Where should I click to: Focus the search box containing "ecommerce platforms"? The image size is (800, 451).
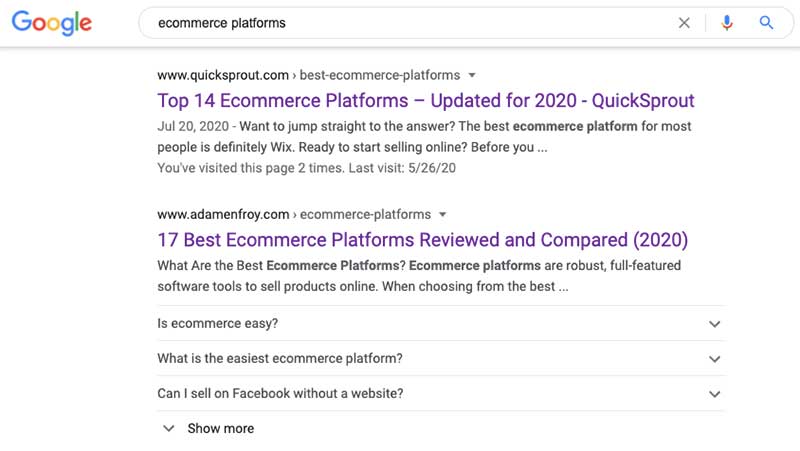[x=400, y=23]
